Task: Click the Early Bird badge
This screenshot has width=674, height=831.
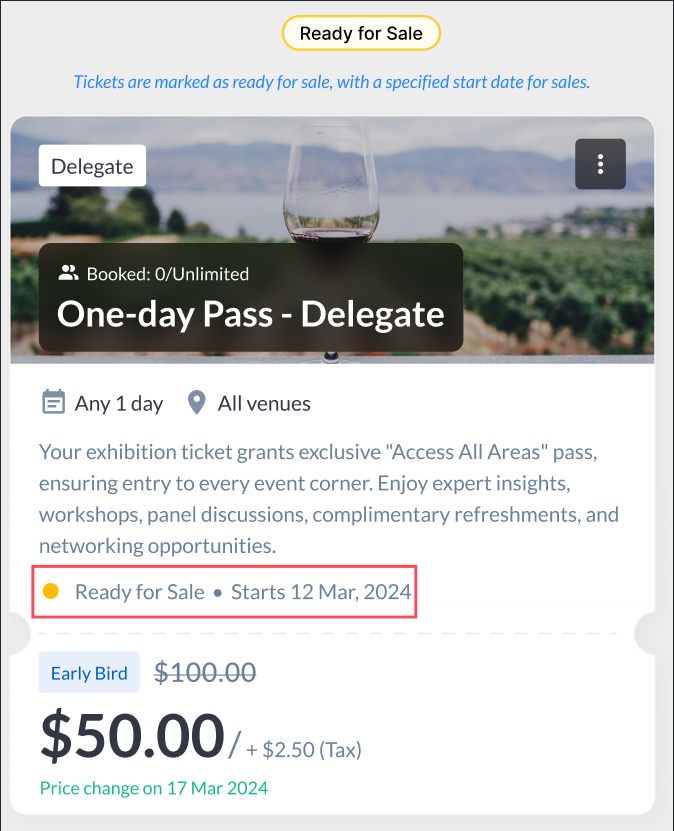Action: coord(89,673)
